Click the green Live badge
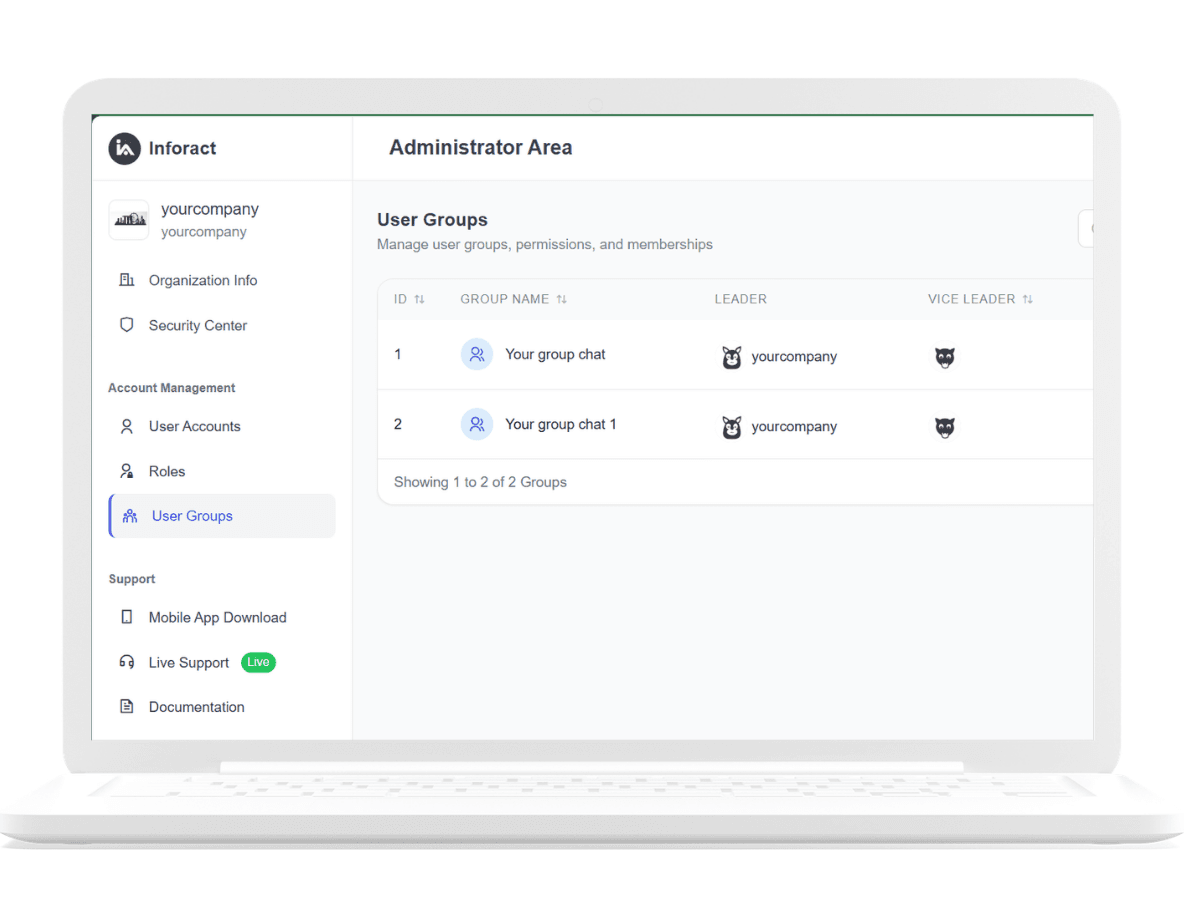1200x900 pixels. [258, 662]
